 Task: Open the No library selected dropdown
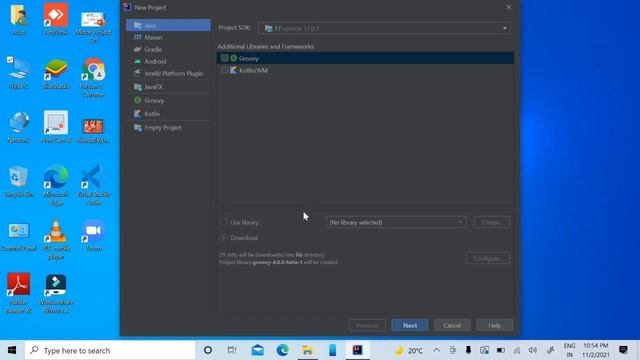[396, 222]
